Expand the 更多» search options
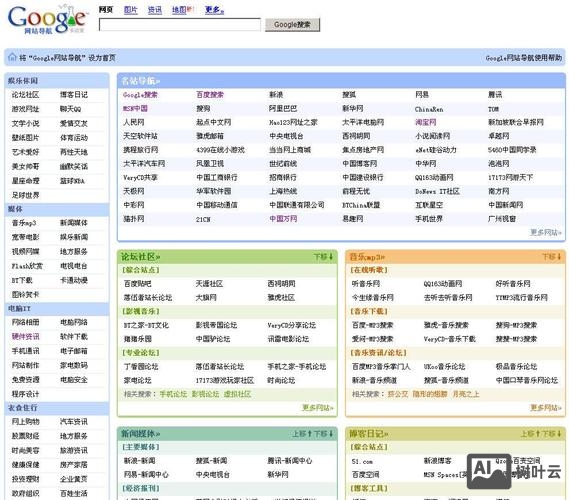The image size is (569, 500). (214, 10)
